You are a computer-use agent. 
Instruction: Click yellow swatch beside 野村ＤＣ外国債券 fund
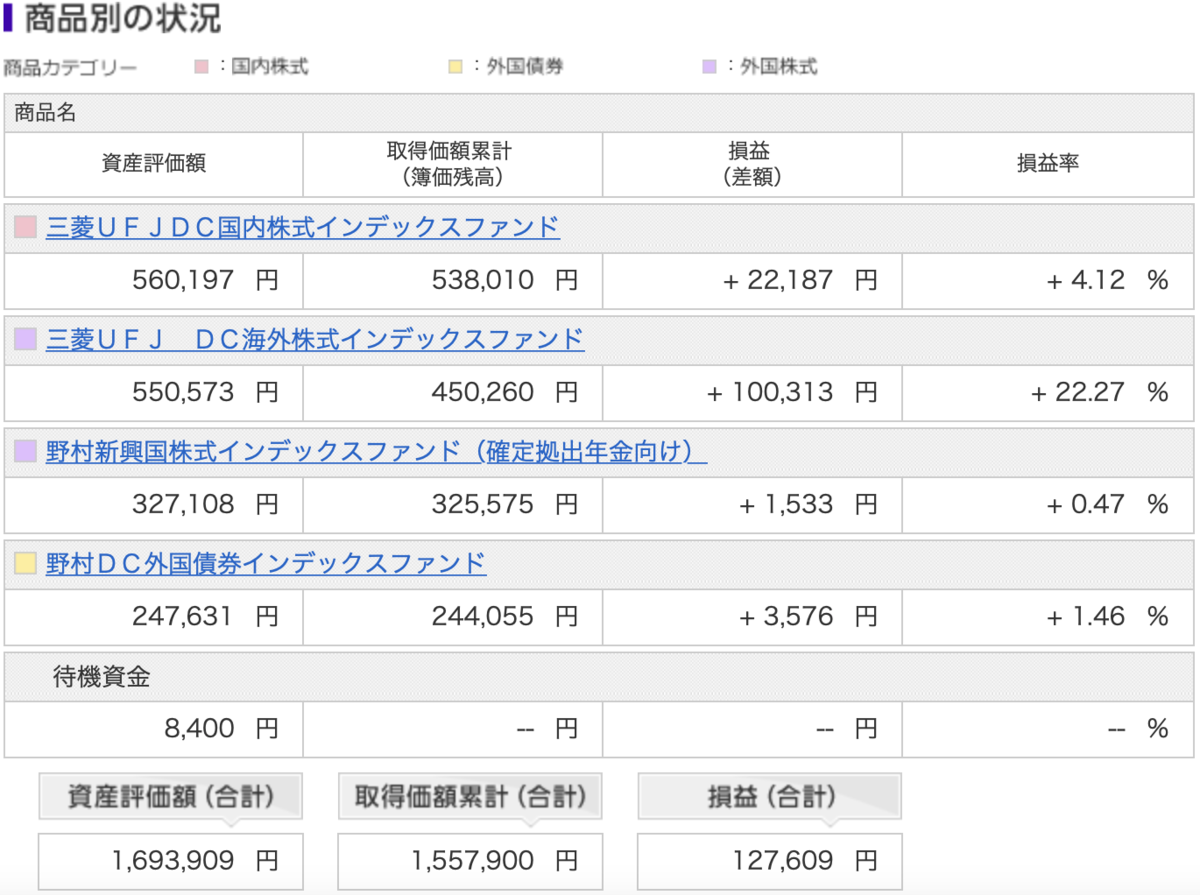point(25,564)
